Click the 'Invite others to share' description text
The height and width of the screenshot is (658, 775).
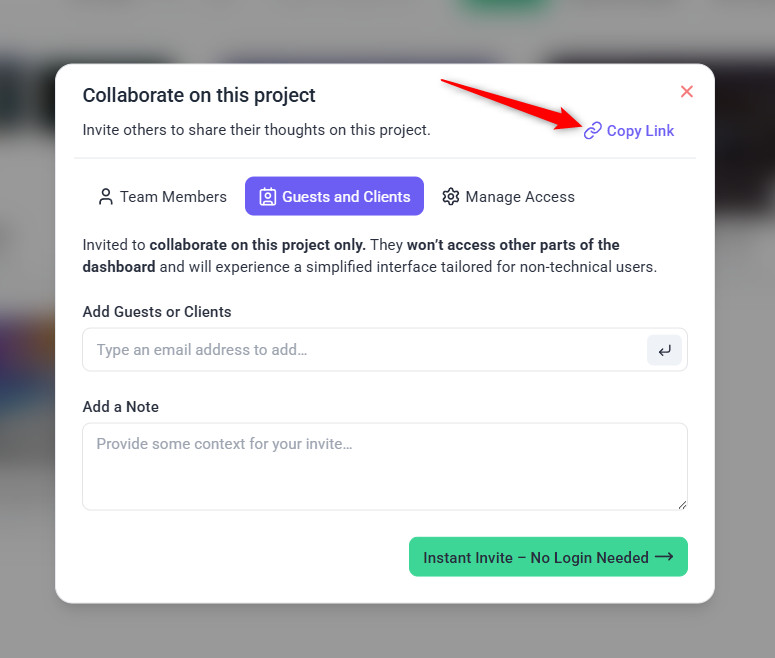pyautogui.click(x=257, y=130)
